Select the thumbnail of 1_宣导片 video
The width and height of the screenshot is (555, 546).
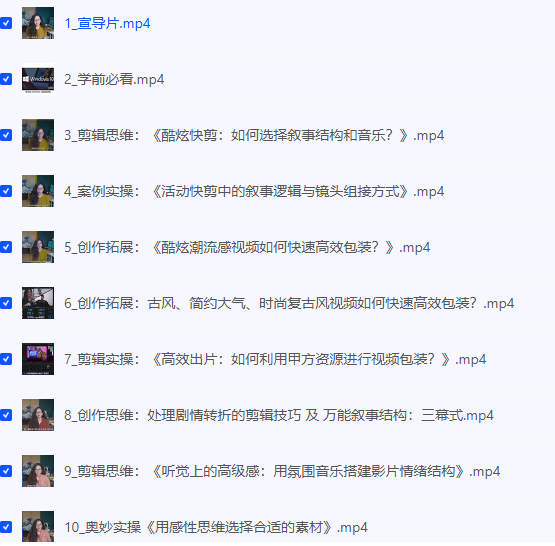(38, 23)
